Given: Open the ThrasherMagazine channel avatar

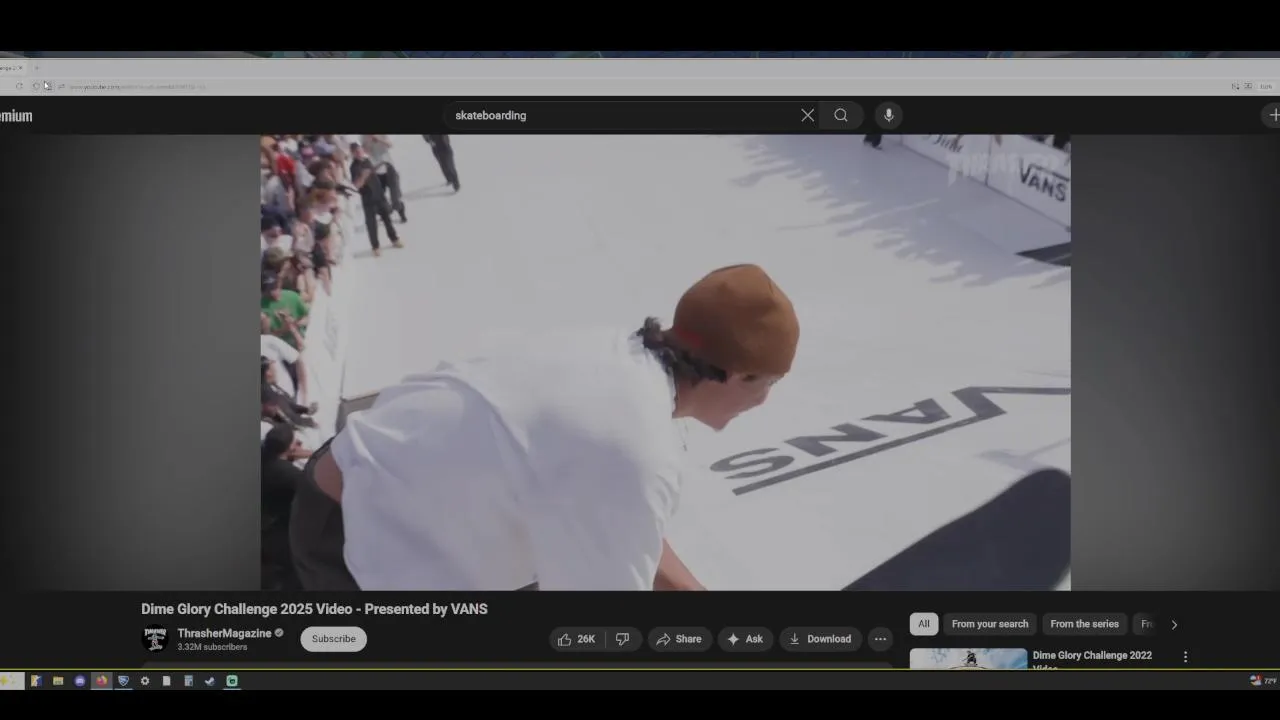Looking at the screenshot, I should coord(155,638).
